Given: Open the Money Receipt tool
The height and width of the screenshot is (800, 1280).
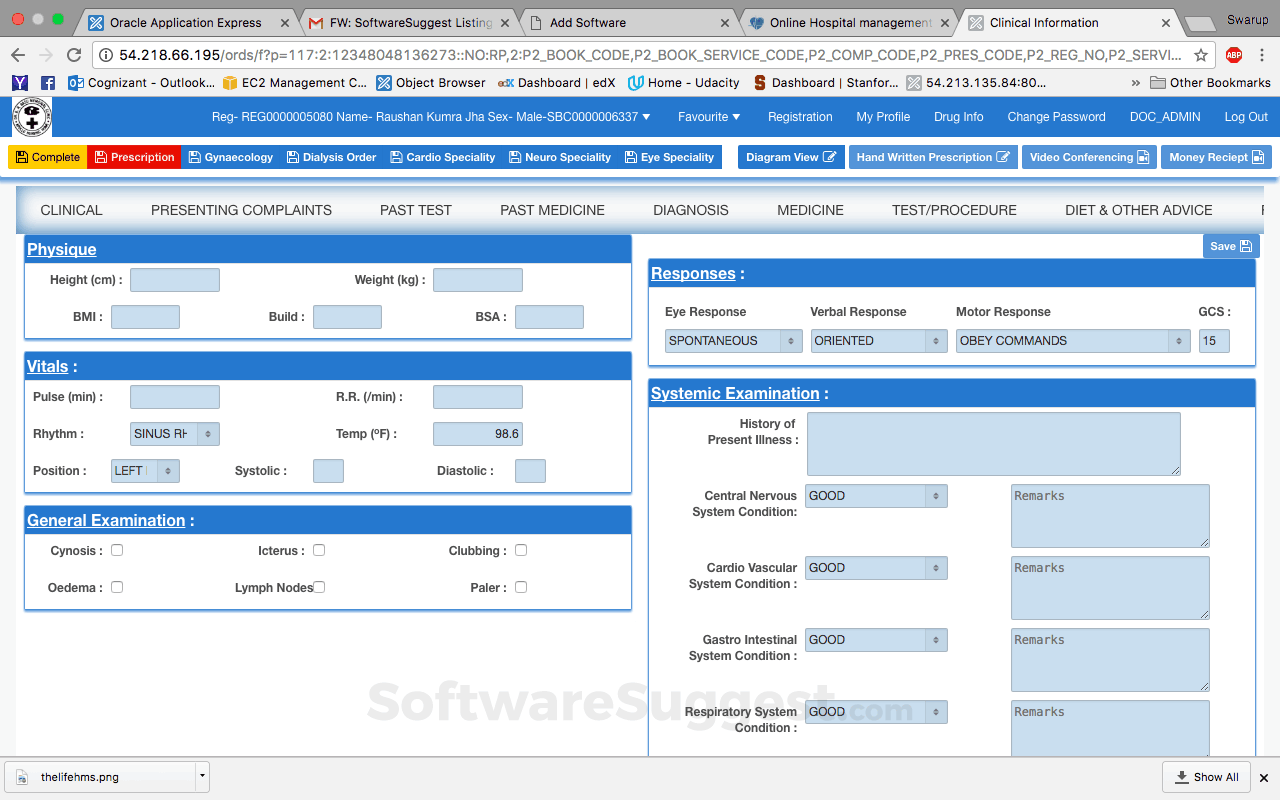Looking at the screenshot, I should tap(1216, 157).
